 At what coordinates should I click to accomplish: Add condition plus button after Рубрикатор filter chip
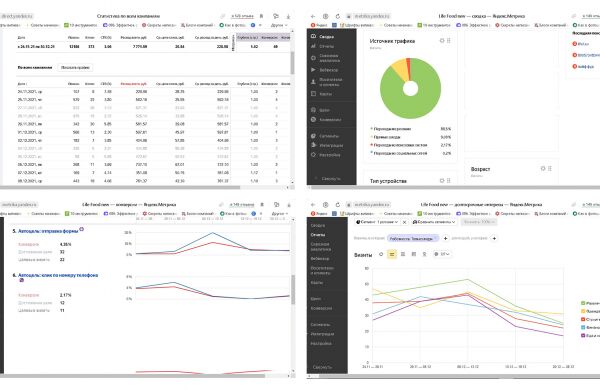pyautogui.click(x=445, y=238)
